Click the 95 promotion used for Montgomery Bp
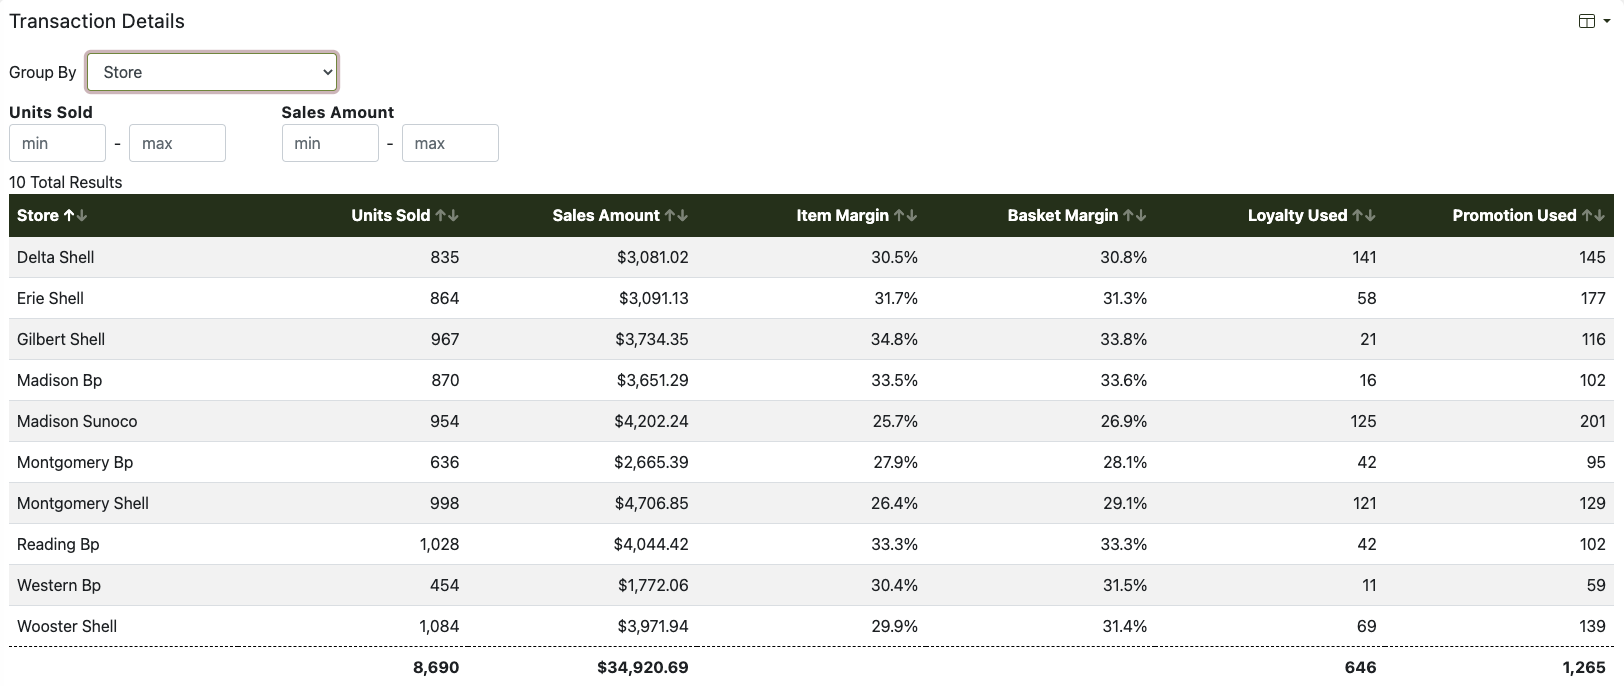This screenshot has width=1624, height=686. [x=1596, y=462]
